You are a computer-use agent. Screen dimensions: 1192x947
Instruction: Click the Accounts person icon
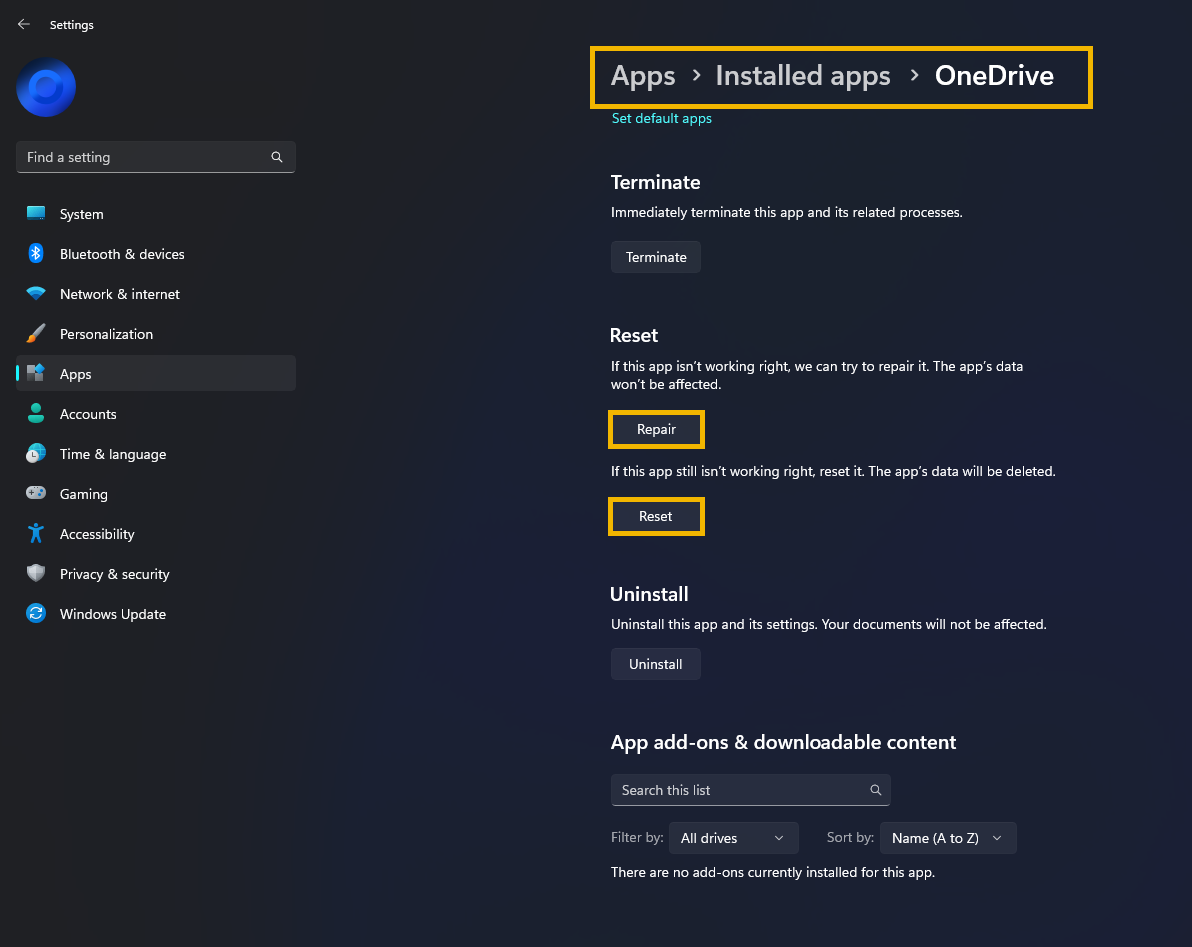[x=36, y=413]
